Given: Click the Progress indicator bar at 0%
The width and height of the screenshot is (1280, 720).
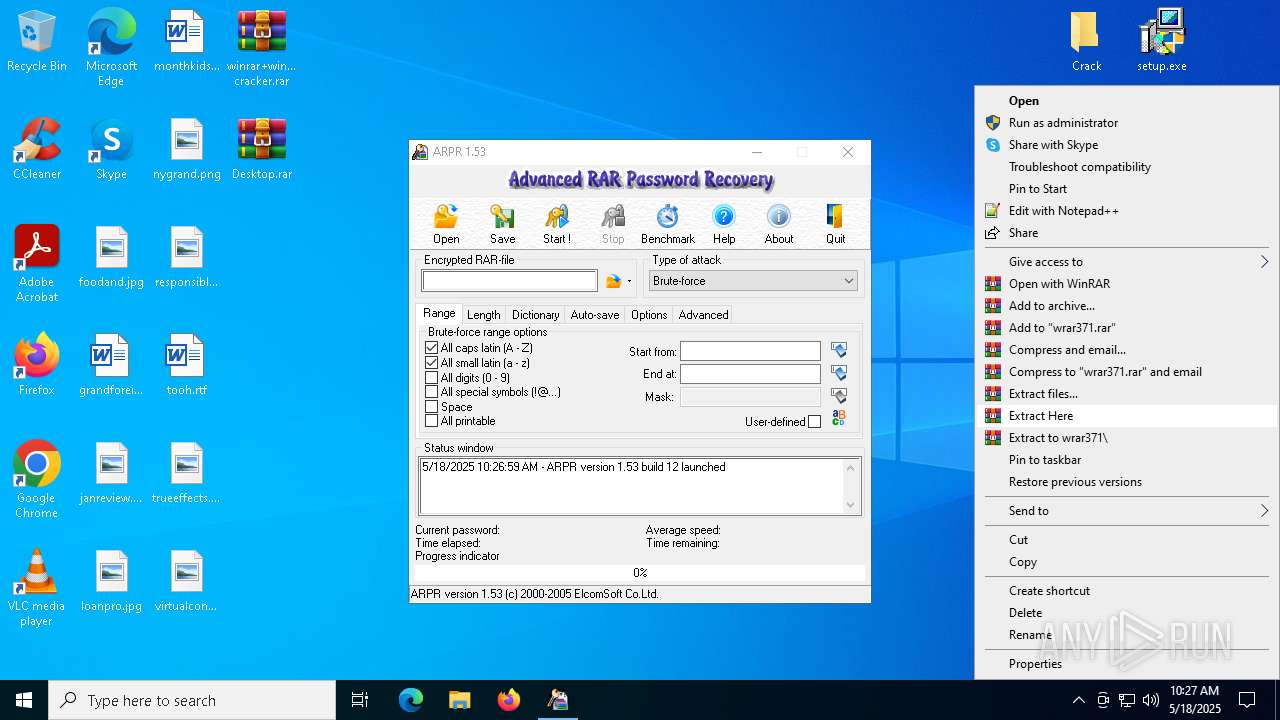Looking at the screenshot, I should point(640,573).
